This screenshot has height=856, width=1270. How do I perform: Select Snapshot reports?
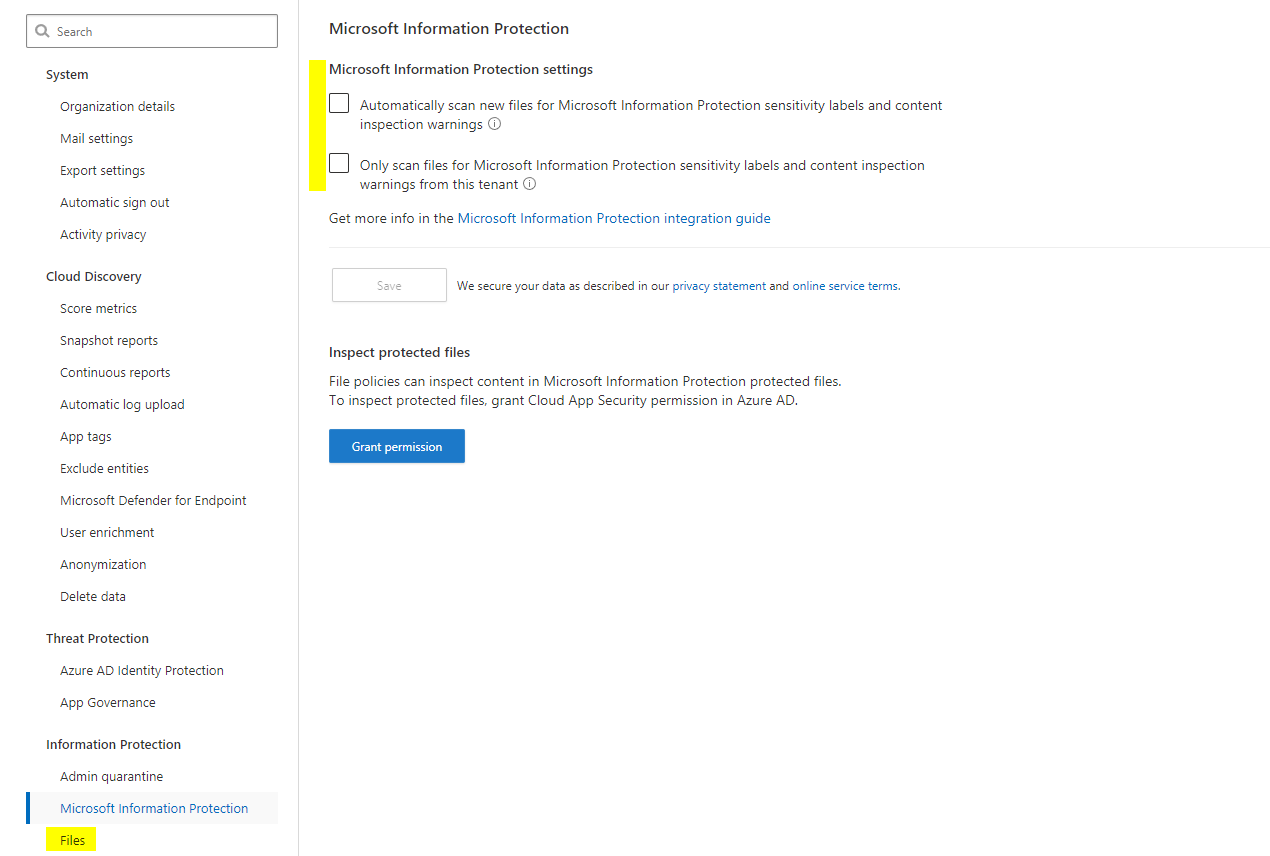pyautogui.click(x=109, y=341)
